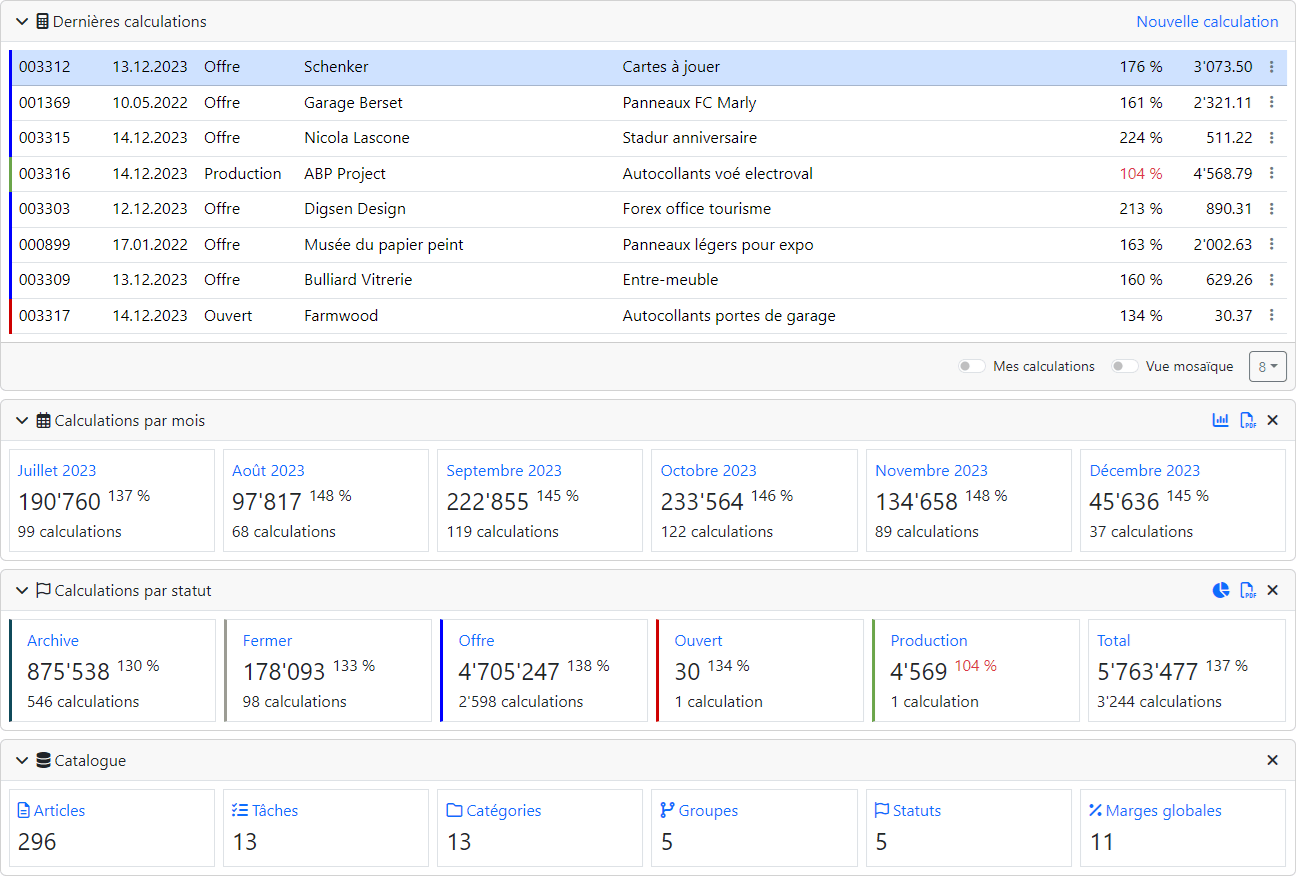Screen dimensions: 1296x876
Task: Open the Statuts catalogue link
Action: coord(908,810)
